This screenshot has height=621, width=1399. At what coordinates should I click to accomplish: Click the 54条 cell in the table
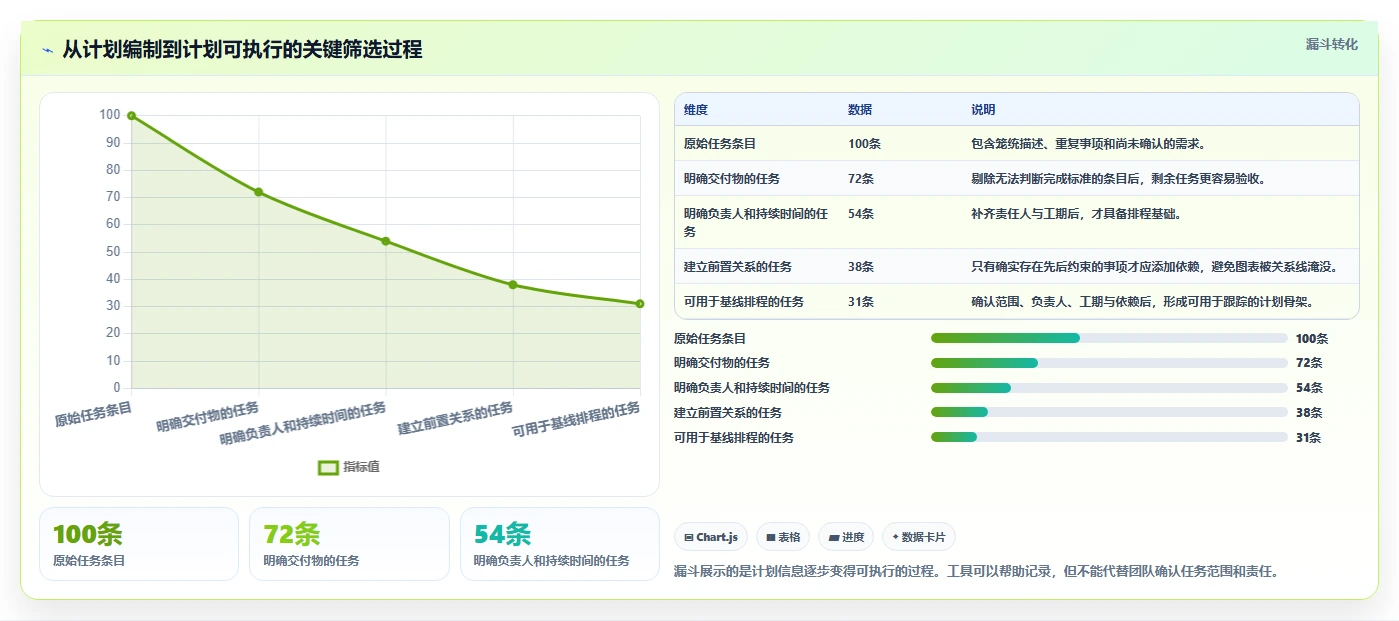coord(861,214)
